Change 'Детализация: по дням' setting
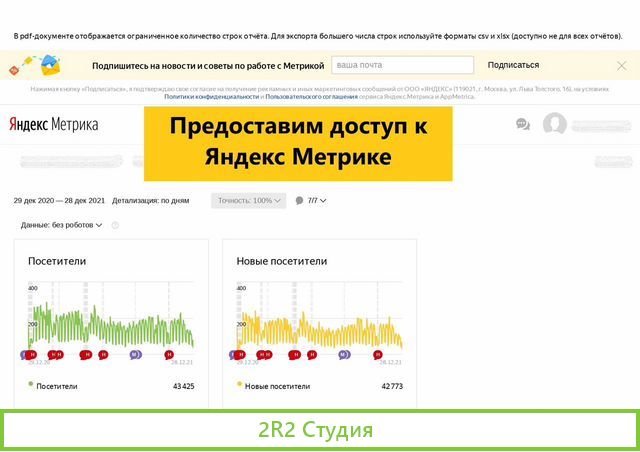 point(151,200)
